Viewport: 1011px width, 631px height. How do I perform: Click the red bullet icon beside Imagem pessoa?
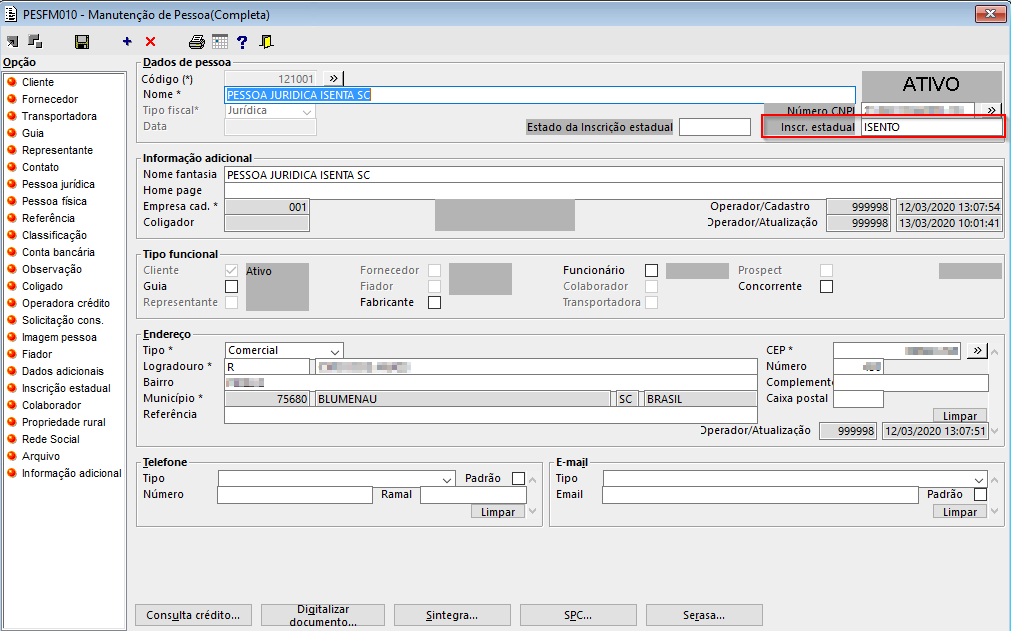coord(12,336)
